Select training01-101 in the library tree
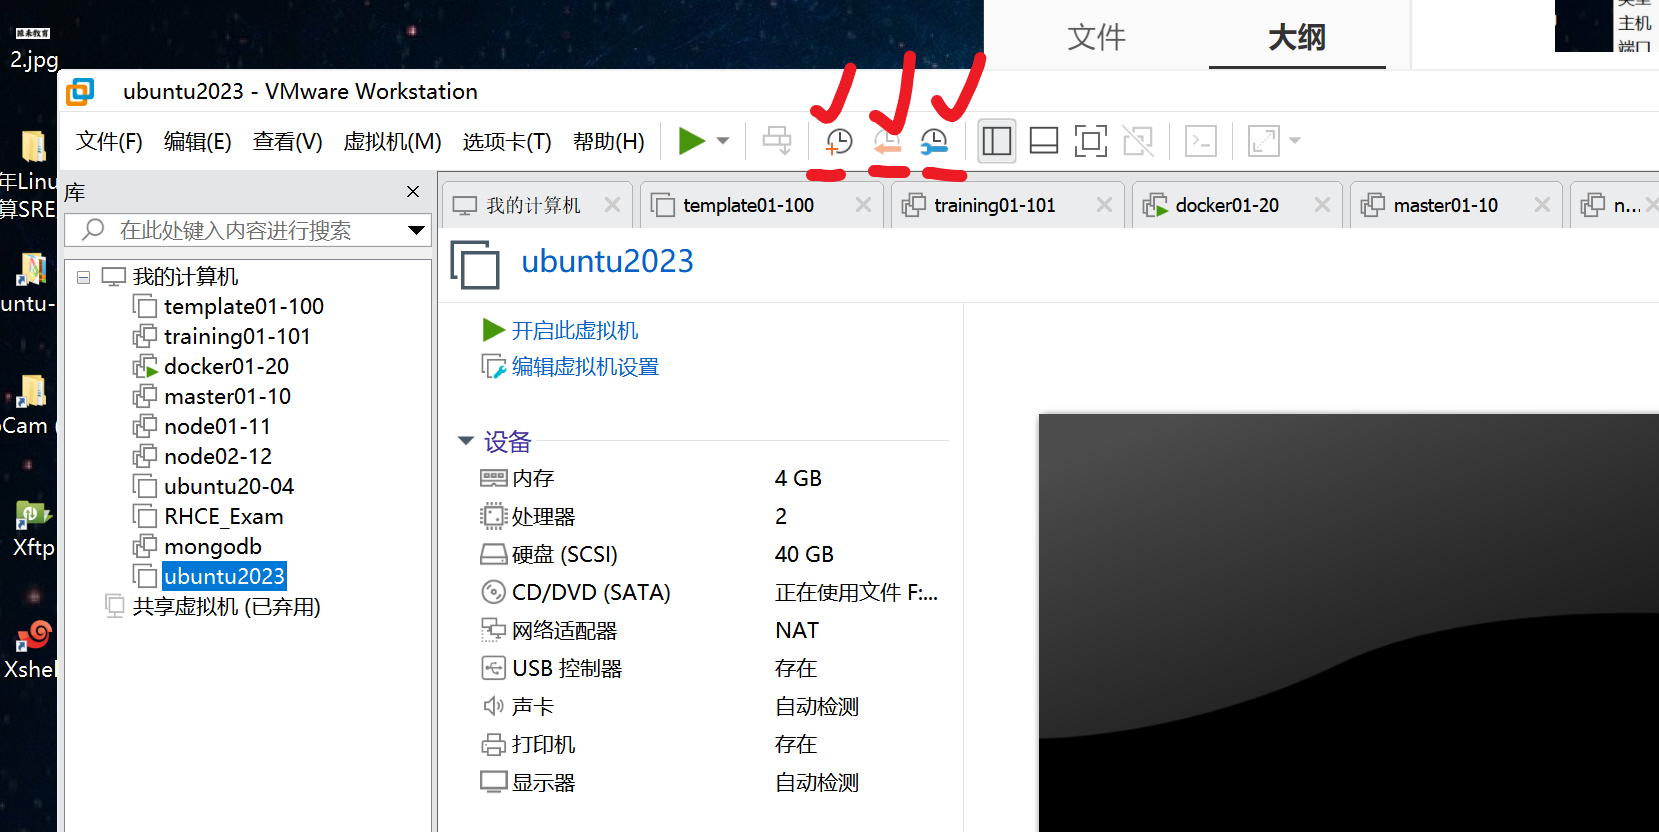The image size is (1659, 832). click(x=237, y=337)
